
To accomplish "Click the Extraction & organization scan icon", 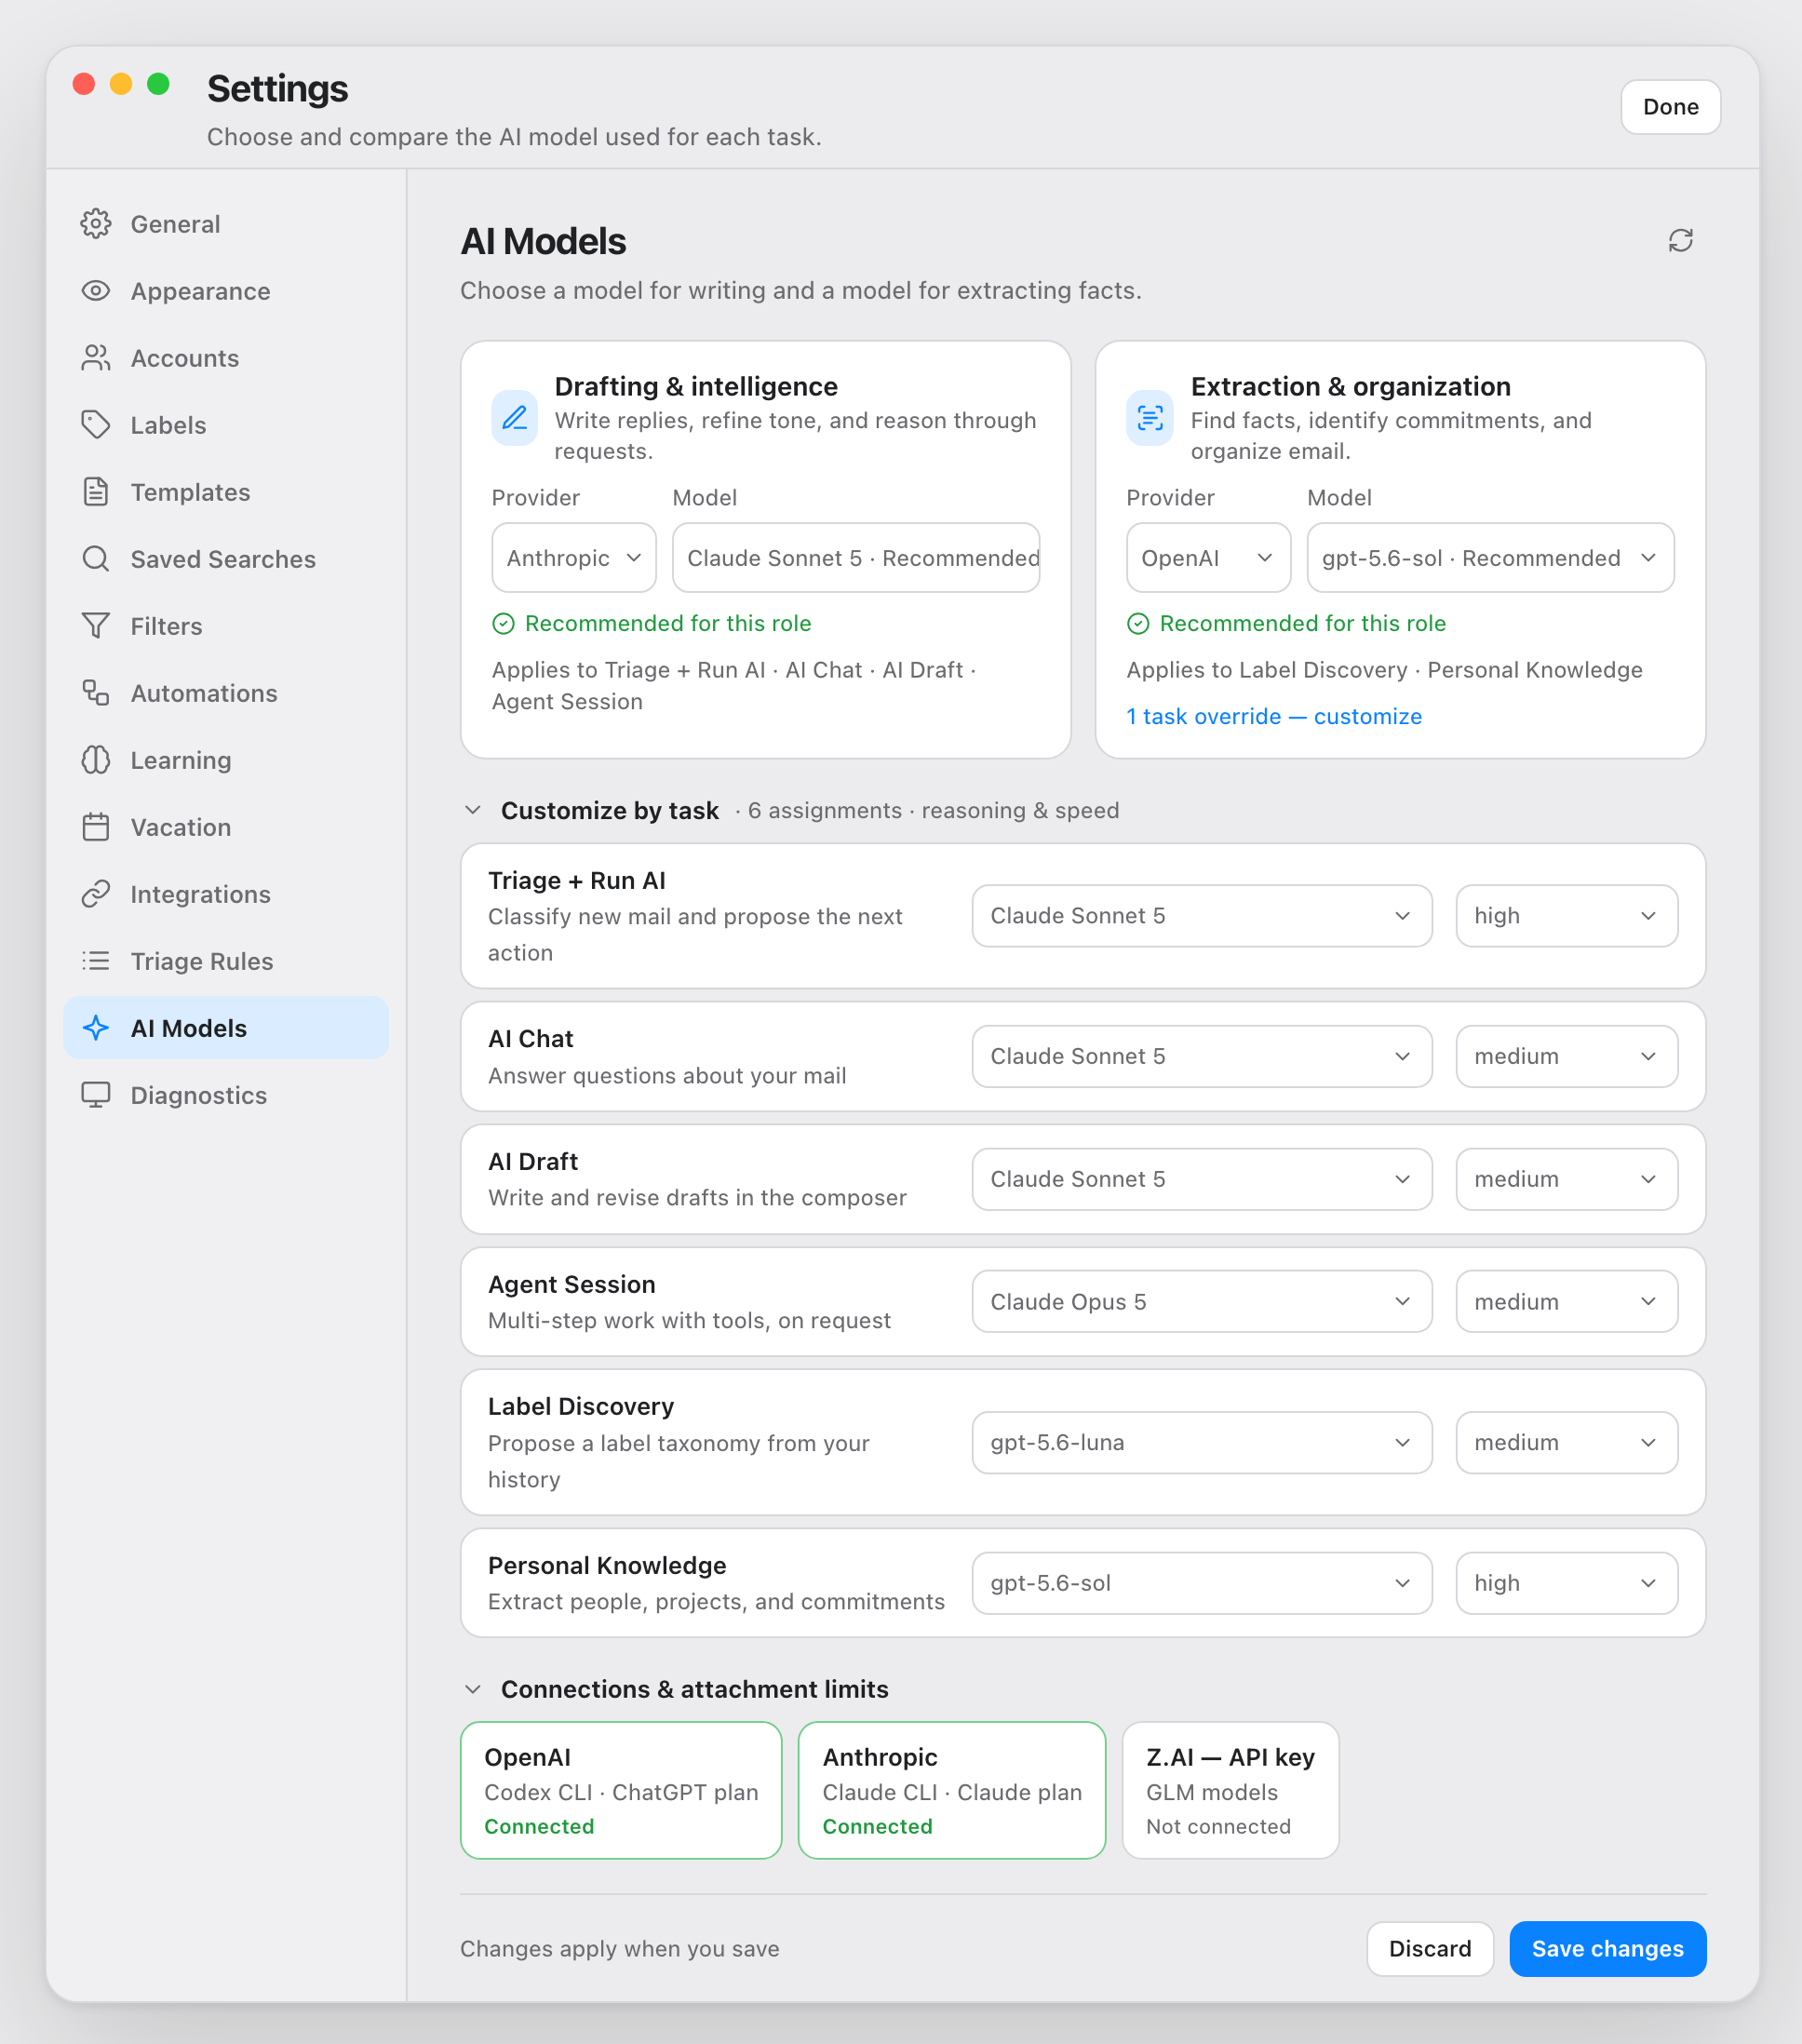I will coord(1150,418).
